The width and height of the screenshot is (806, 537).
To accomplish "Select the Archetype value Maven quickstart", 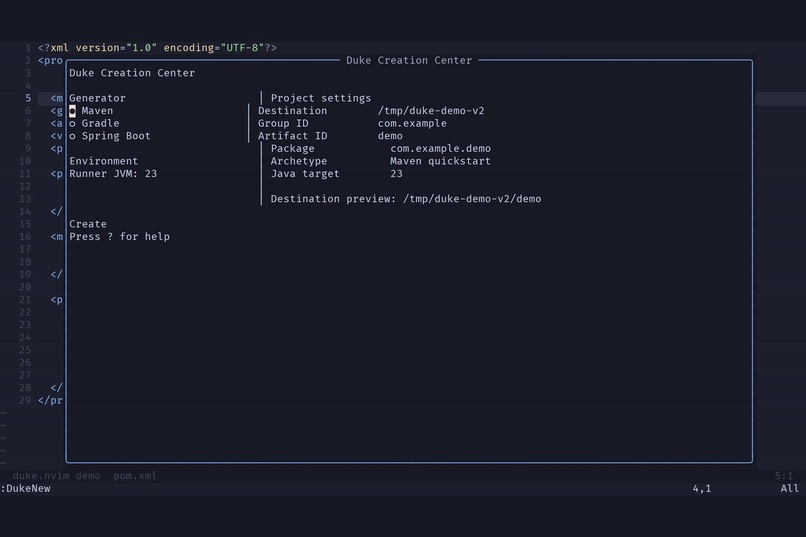I will pyautogui.click(x=440, y=161).
